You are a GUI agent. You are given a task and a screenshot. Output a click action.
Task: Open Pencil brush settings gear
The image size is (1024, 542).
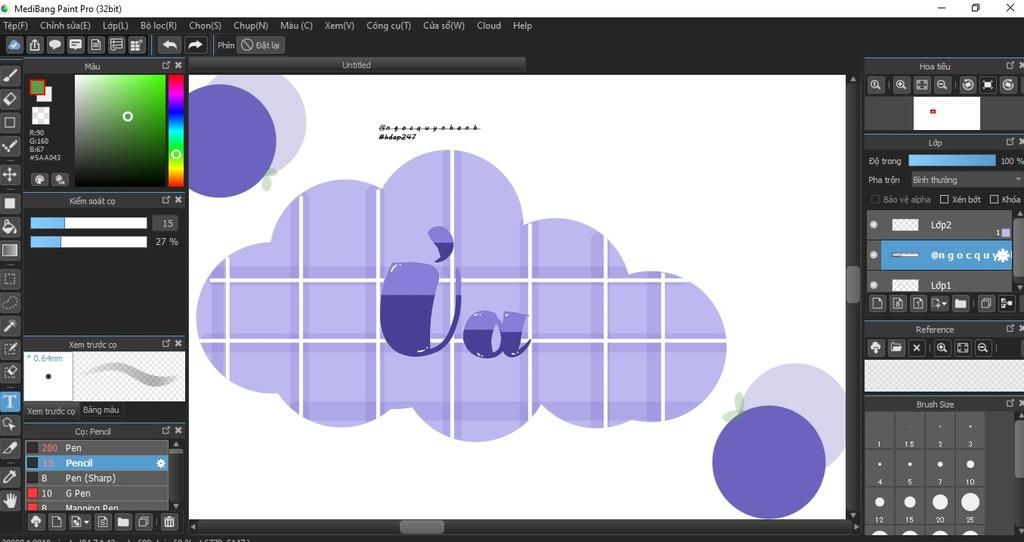161,463
